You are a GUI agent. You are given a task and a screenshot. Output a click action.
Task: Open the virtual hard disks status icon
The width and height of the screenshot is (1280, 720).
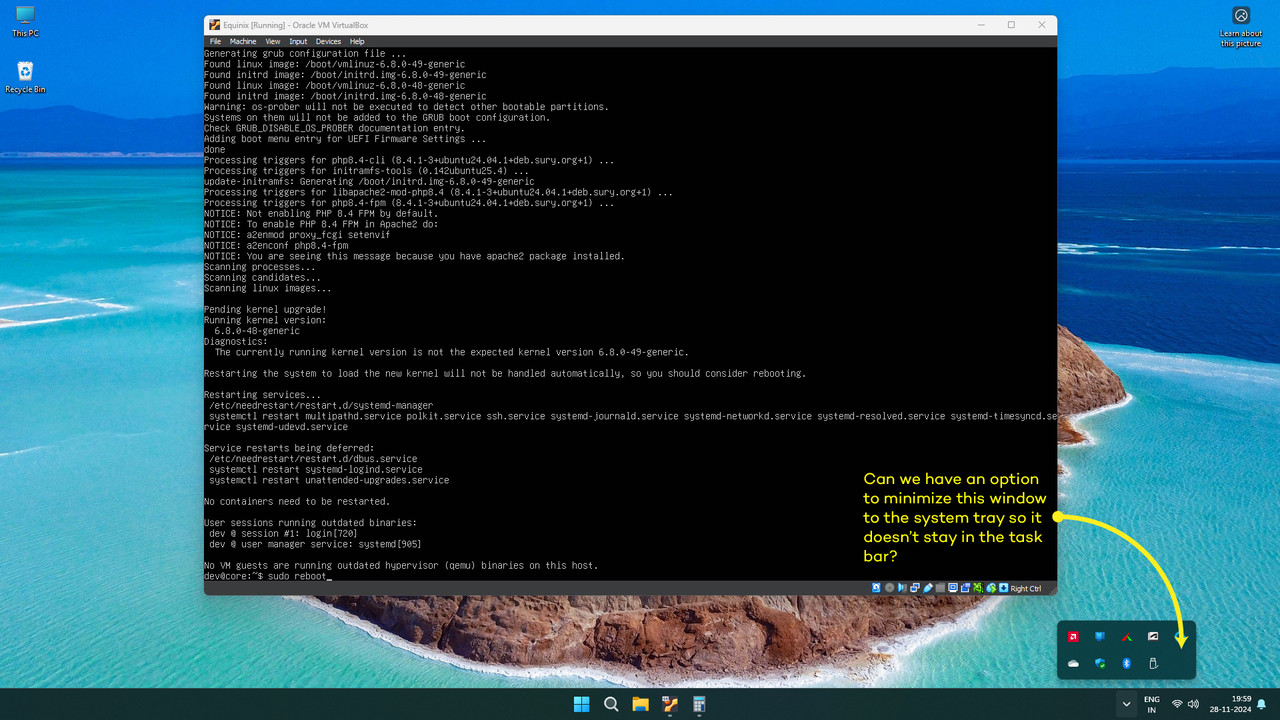[875, 588]
